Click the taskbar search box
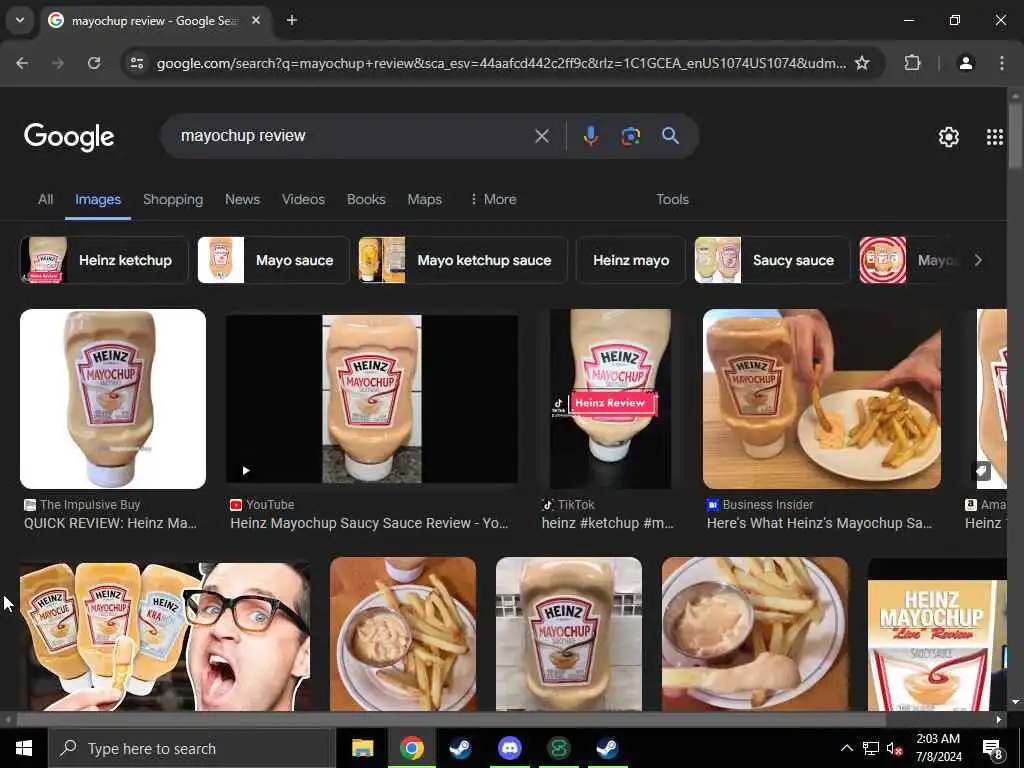The height and width of the screenshot is (768, 1024). [191, 748]
